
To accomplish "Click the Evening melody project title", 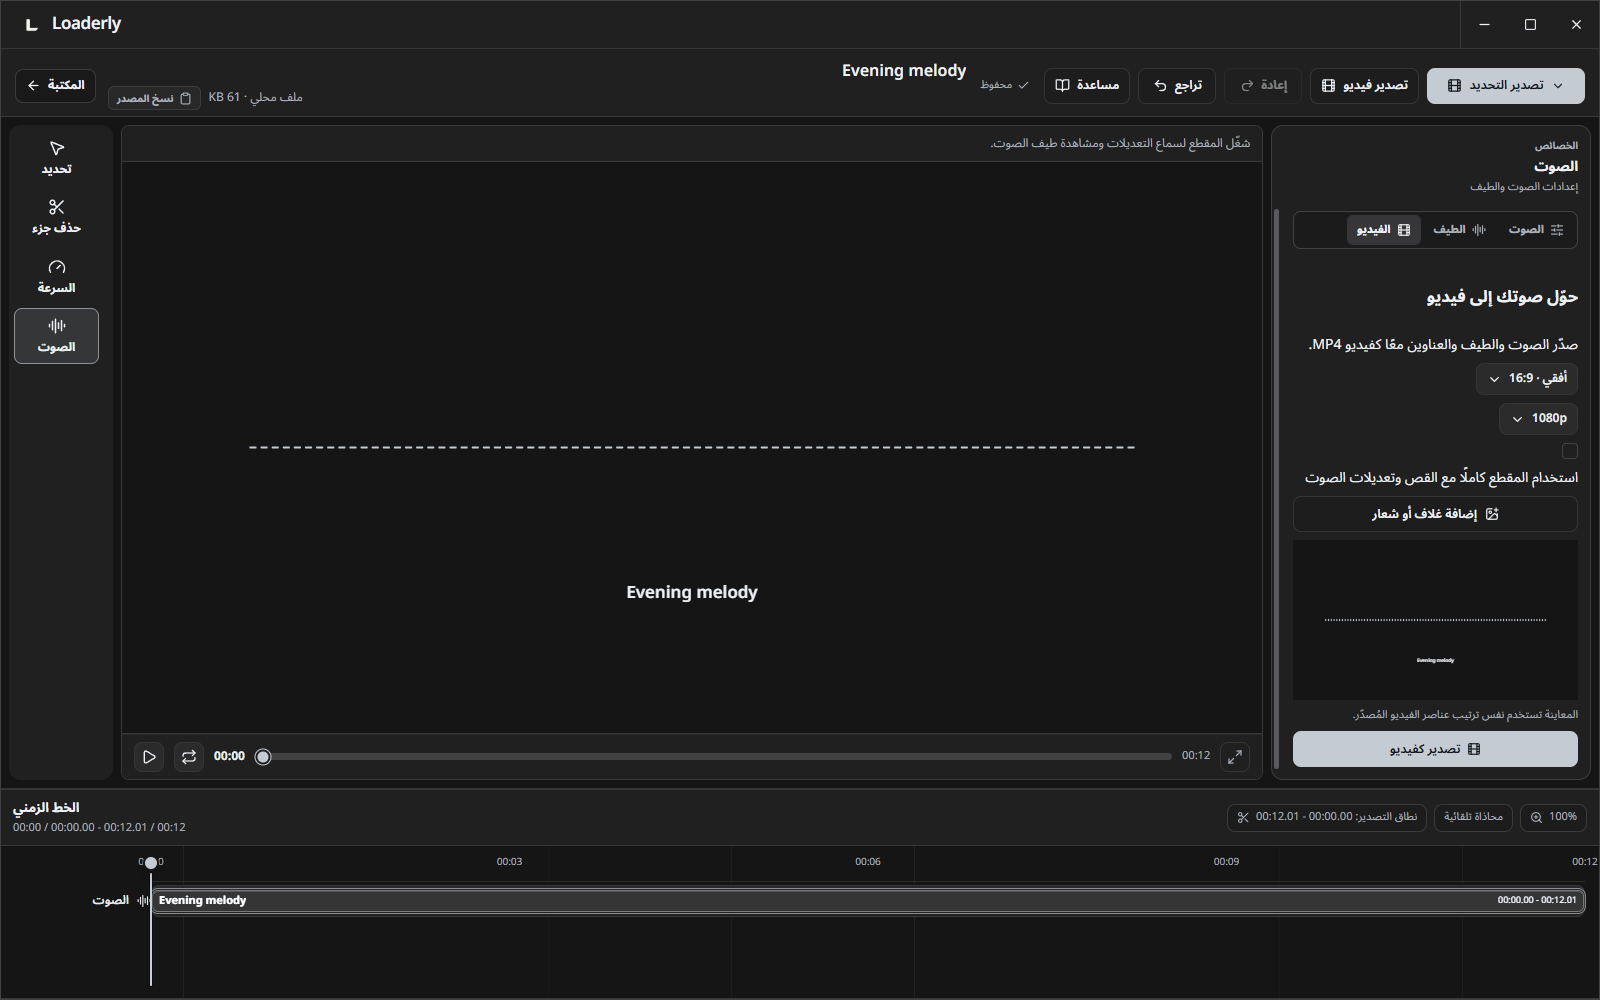I will point(904,71).
